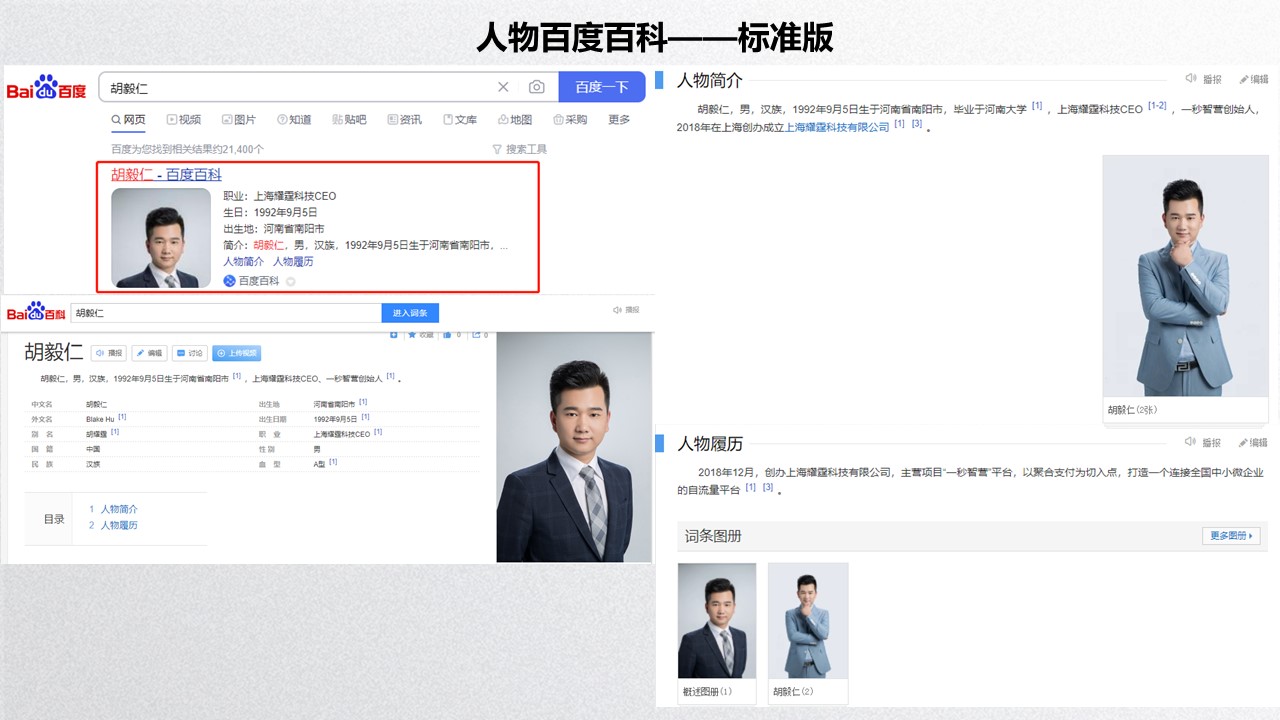The width and height of the screenshot is (1280, 720).
Task: Click the search result portrait thumbnail
Action: click(x=161, y=238)
